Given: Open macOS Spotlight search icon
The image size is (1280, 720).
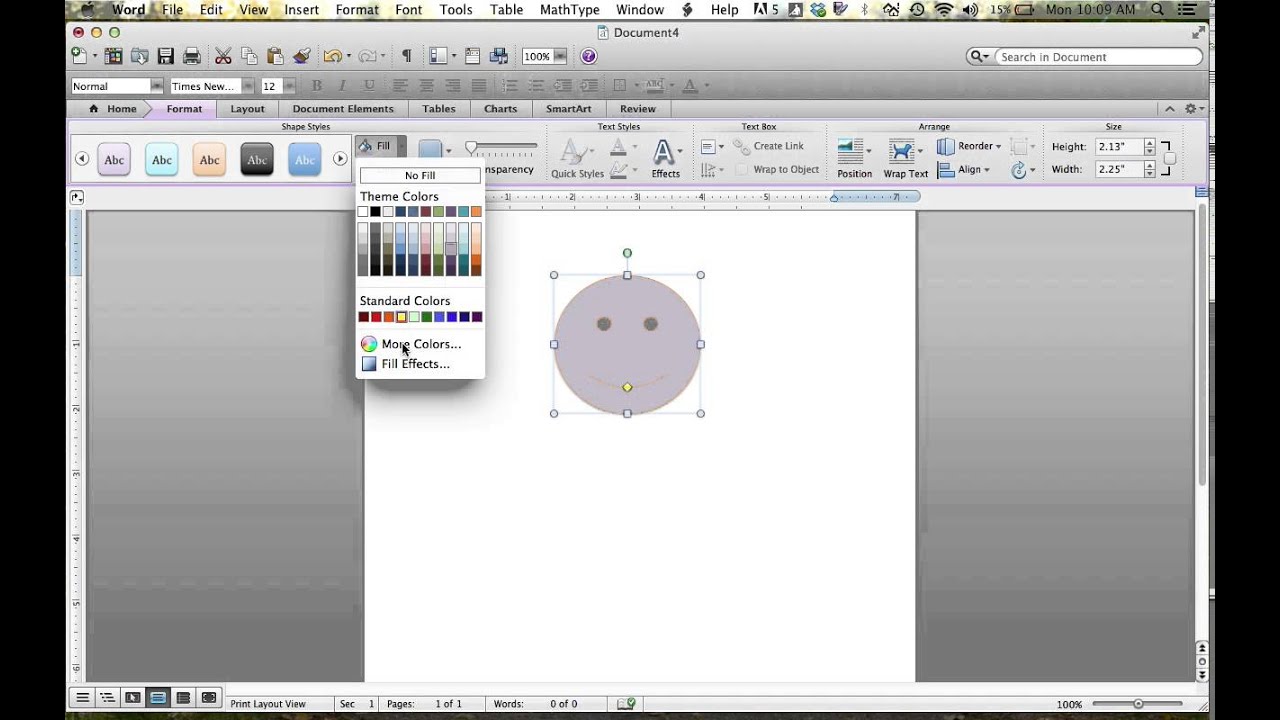Looking at the screenshot, I should coord(1157,10).
